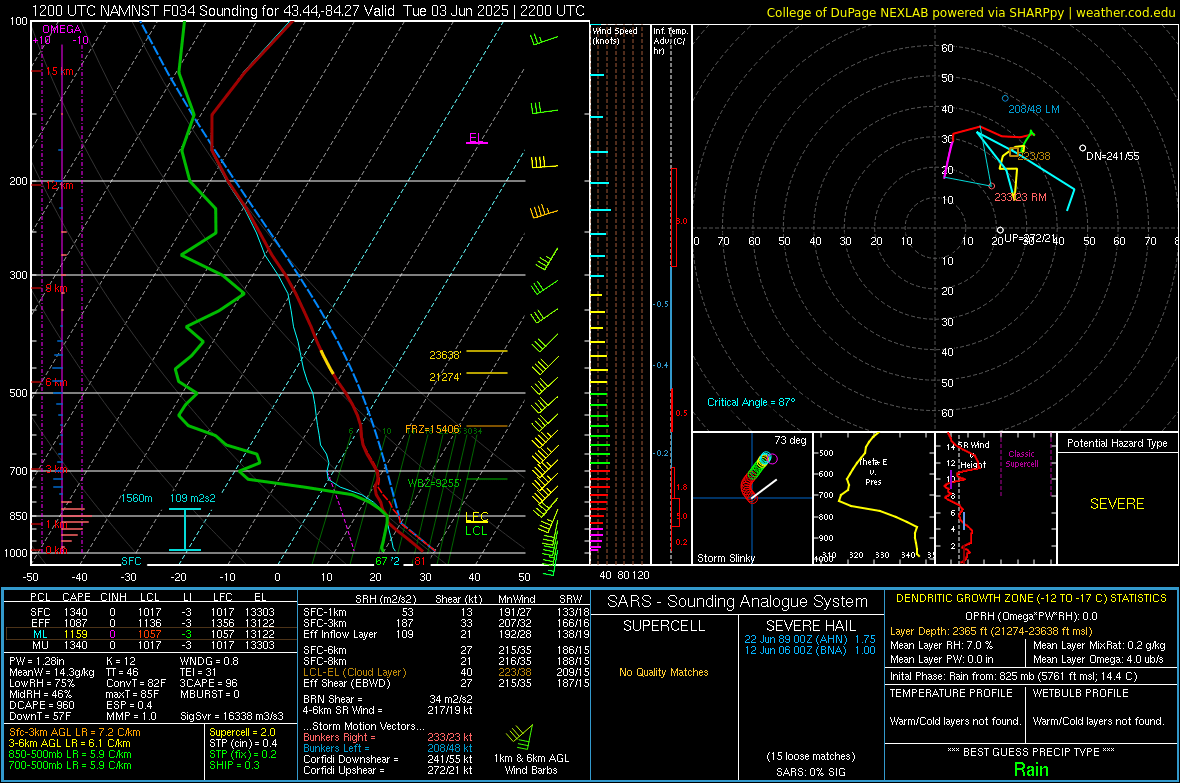This screenshot has height=783, width=1180.
Task: Open the weather.cod.edu credit text
Action: (x=971, y=12)
